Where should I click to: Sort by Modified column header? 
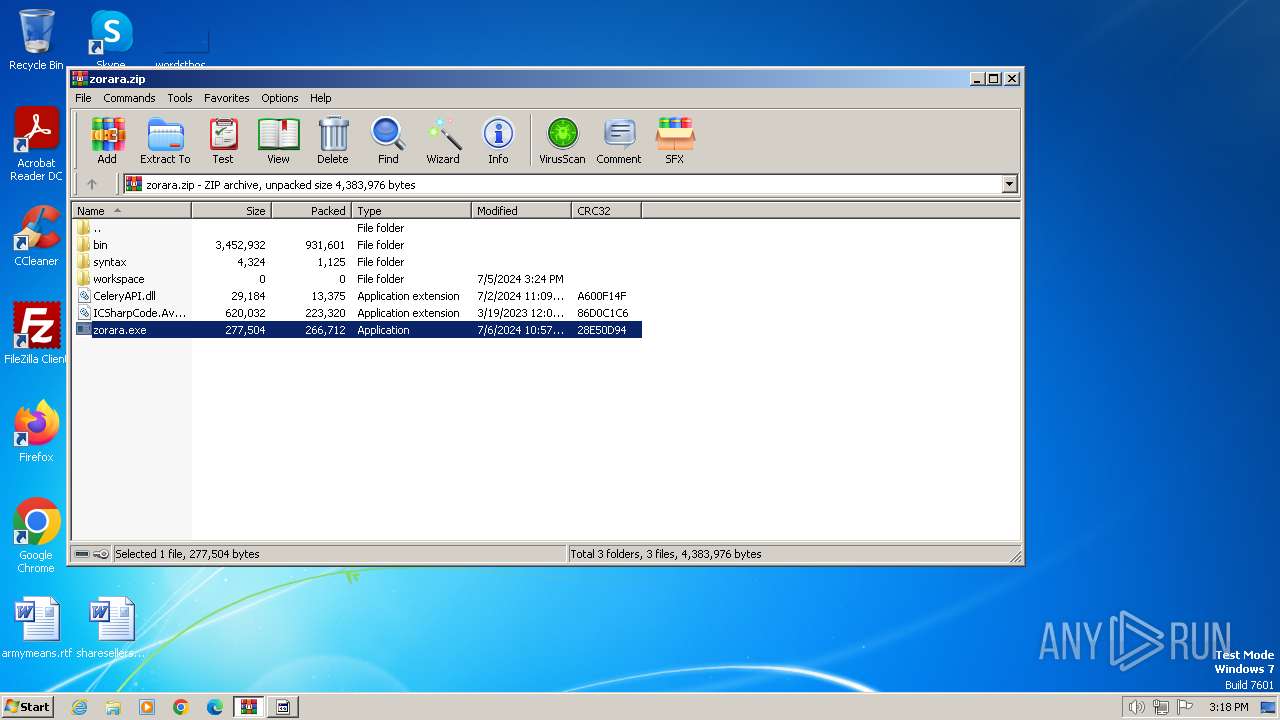point(521,211)
